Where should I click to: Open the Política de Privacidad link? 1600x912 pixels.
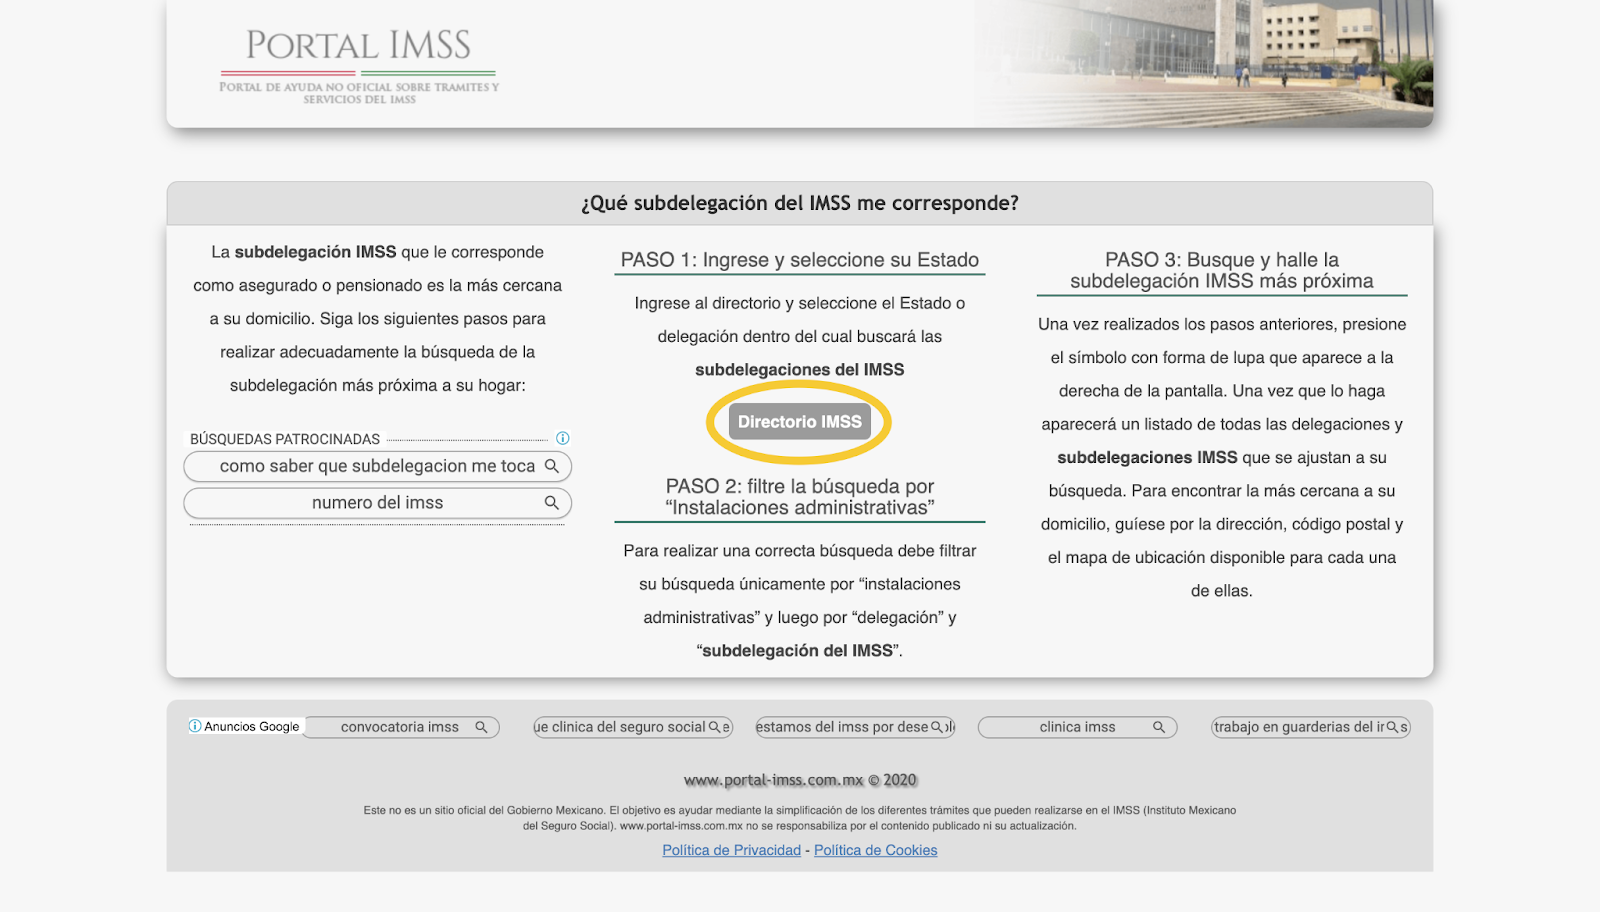(x=731, y=850)
